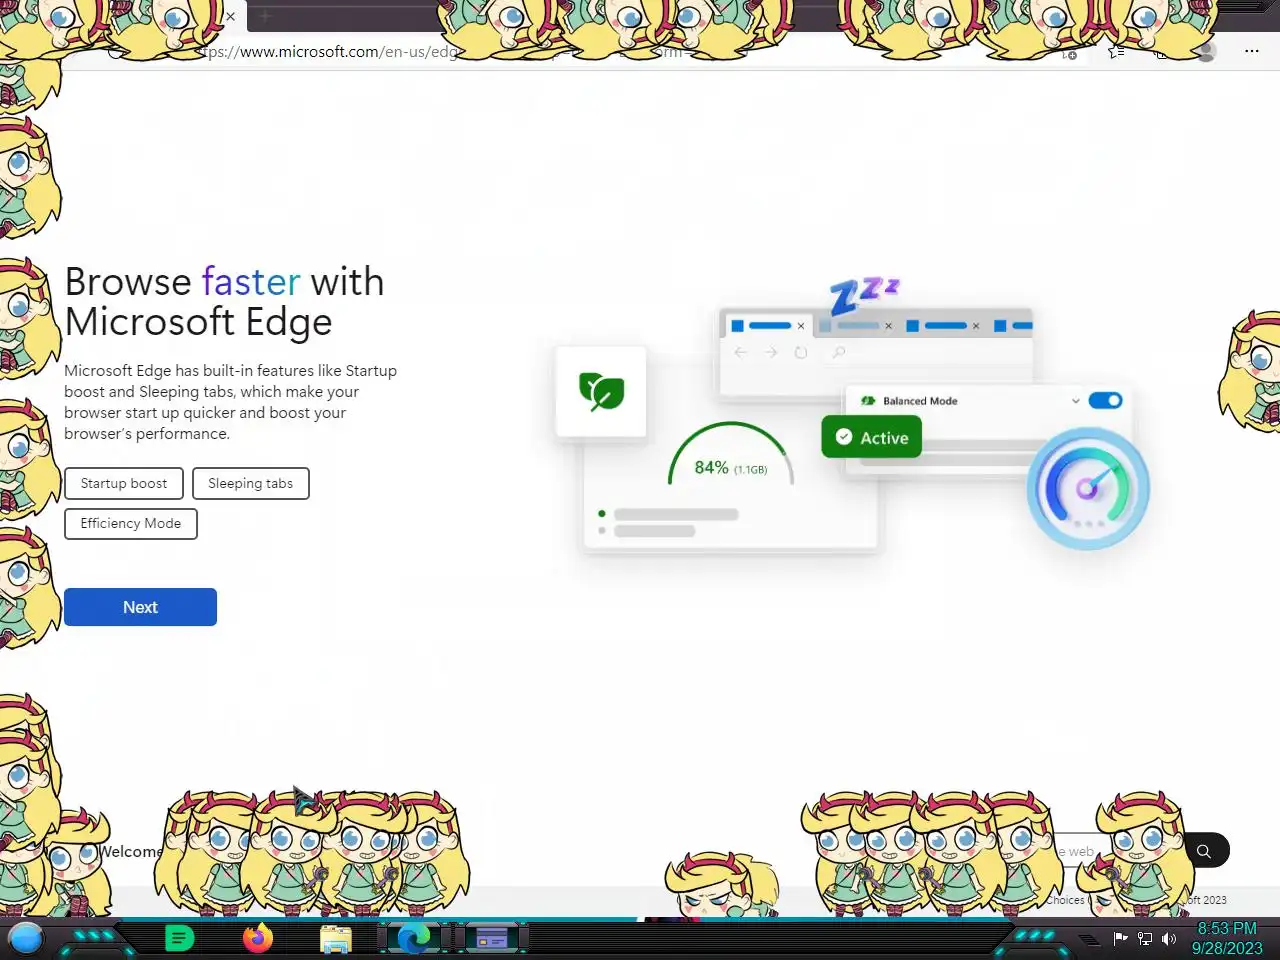This screenshot has height=960, width=1280.
Task: Switch to Microsoft Edge taskbar icon
Action: click(414, 938)
